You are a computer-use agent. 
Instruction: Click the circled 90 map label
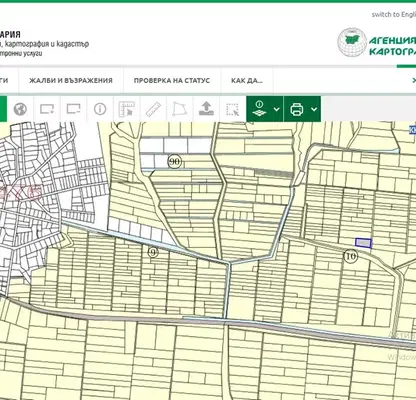coord(174,162)
